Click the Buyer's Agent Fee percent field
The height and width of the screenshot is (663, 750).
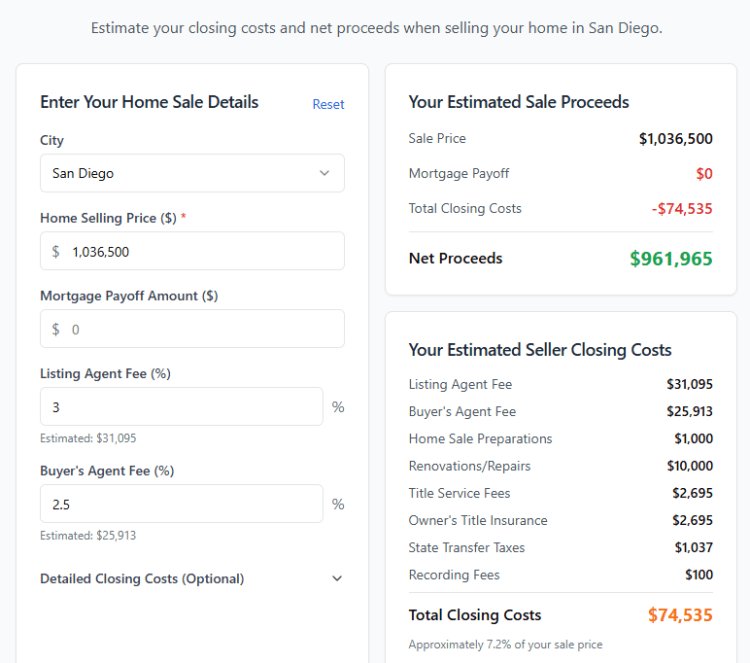pos(182,504)
